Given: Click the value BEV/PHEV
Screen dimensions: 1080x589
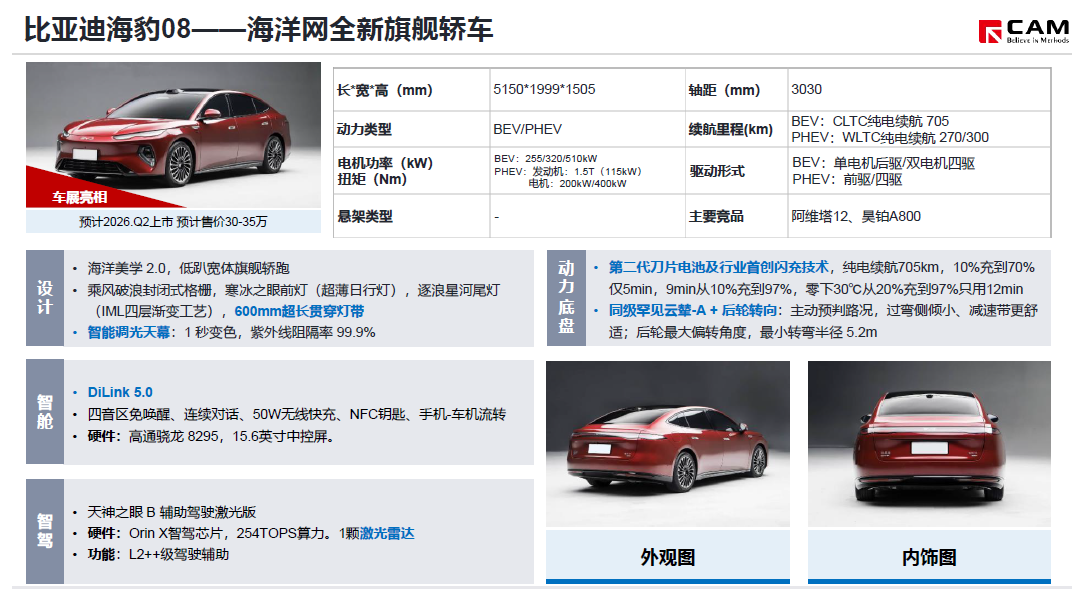Looking at the screenshot, I should click(528, 129).
